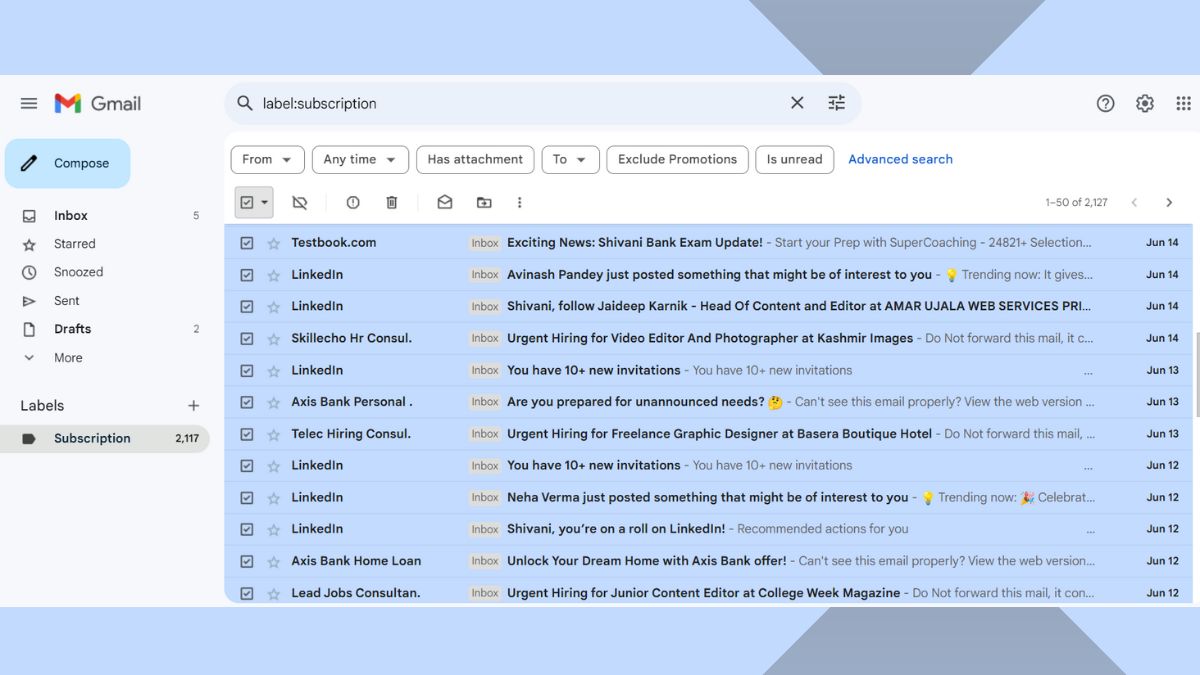
Task: Open the Sent folder
Action: [67, 301]
